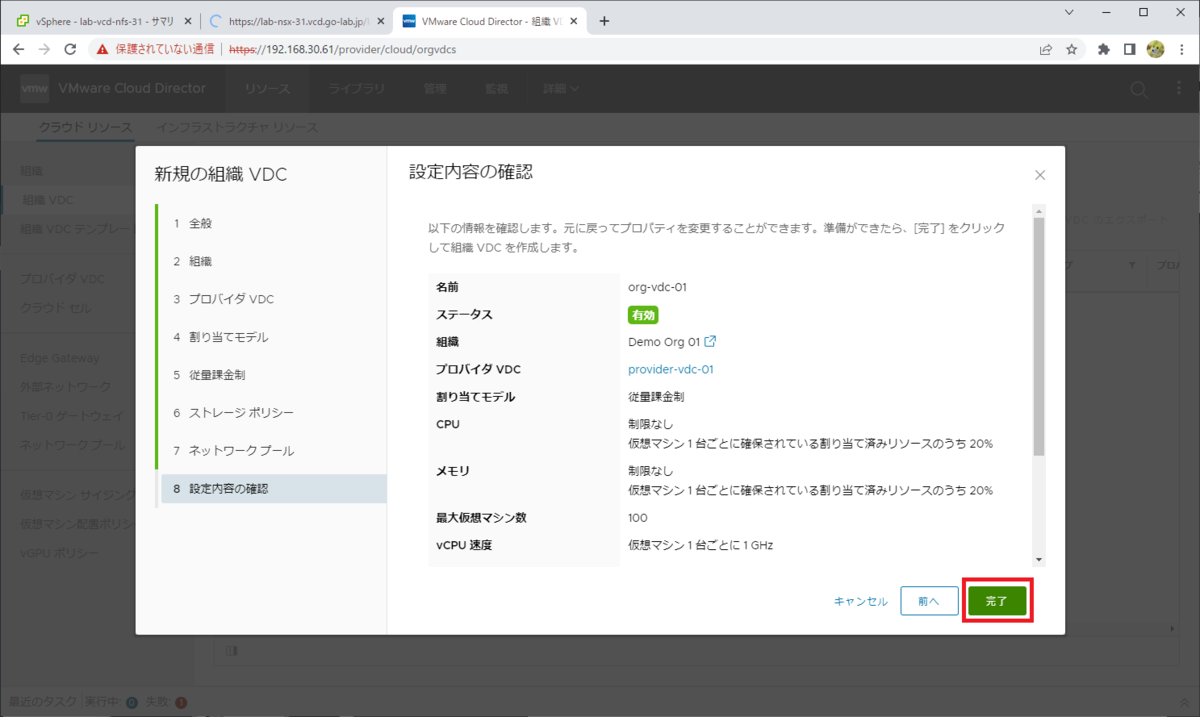Open Chrome three-dot menu

point(1182,49)
